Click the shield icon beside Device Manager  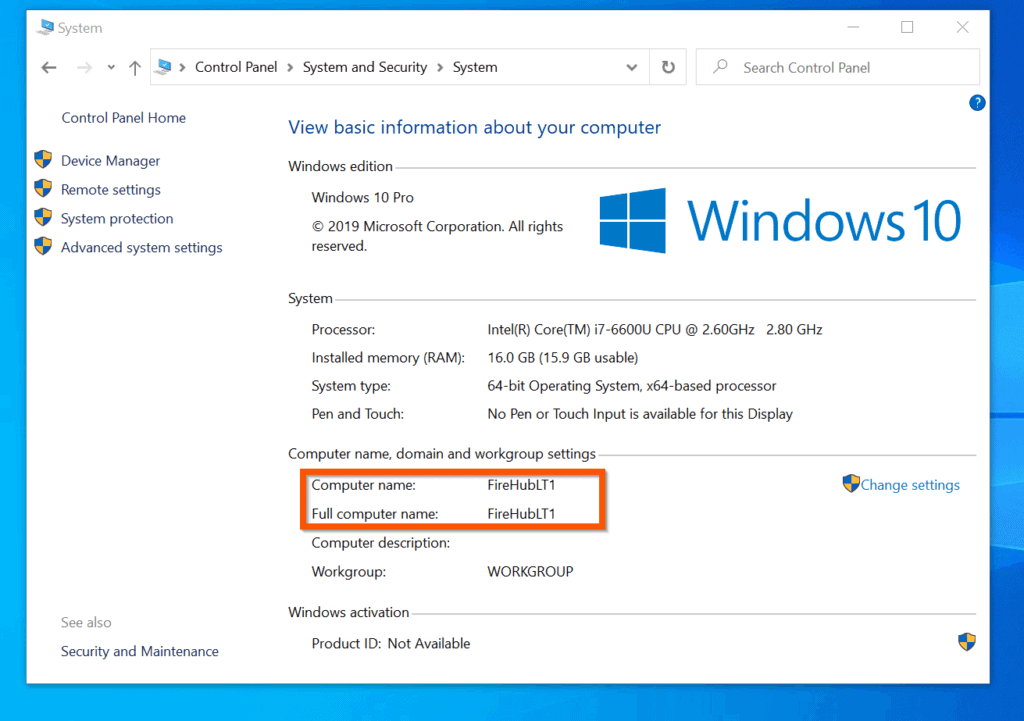(43, 159)
